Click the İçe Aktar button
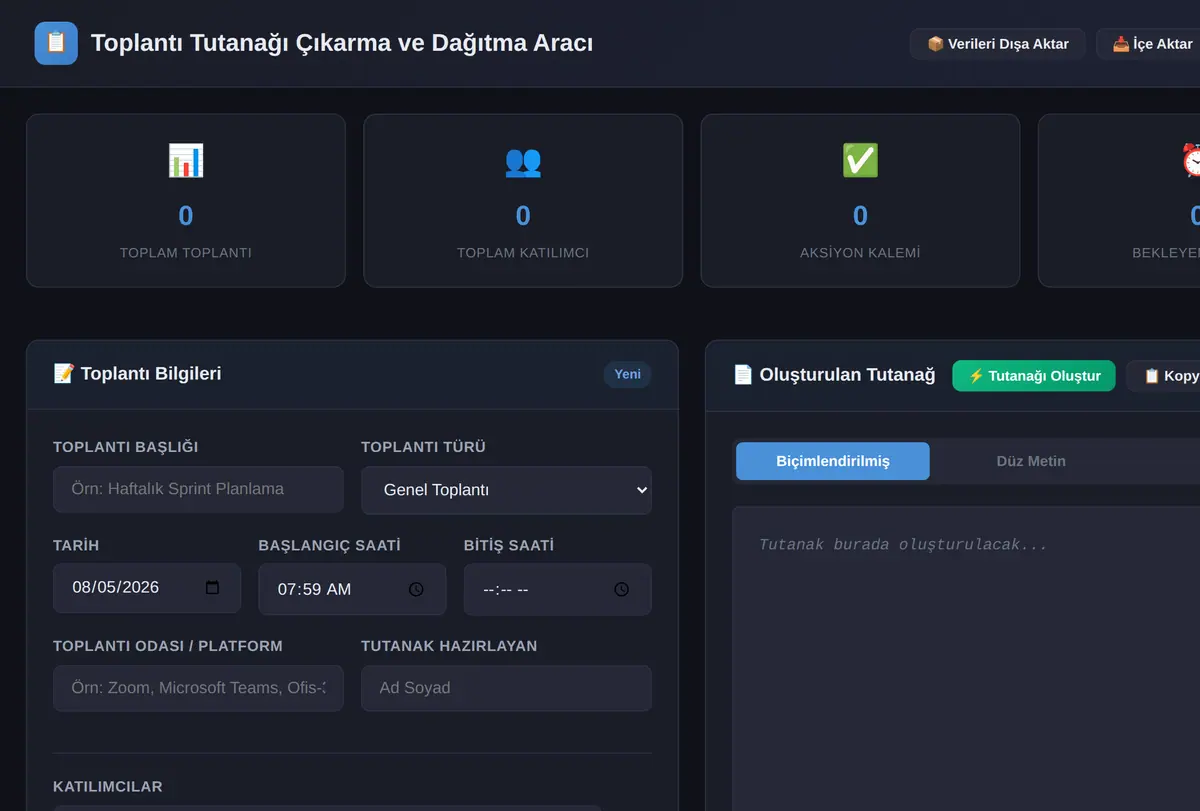 click(1150, 44)
